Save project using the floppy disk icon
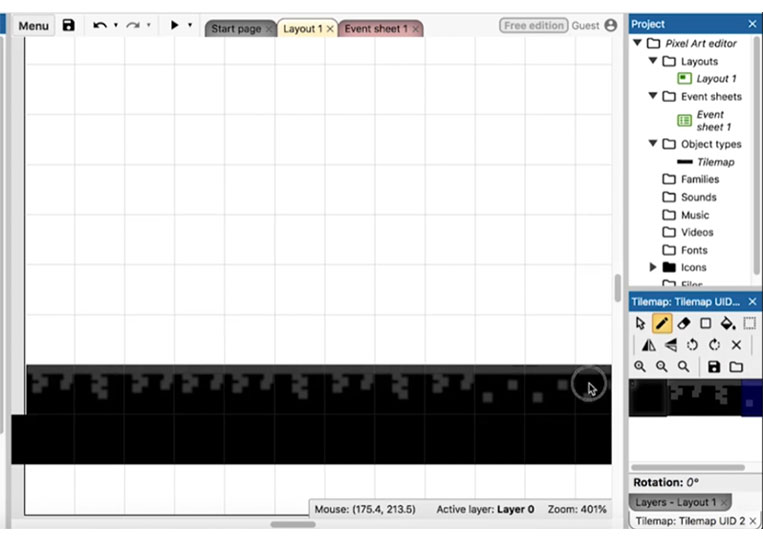 coord(69,25)
